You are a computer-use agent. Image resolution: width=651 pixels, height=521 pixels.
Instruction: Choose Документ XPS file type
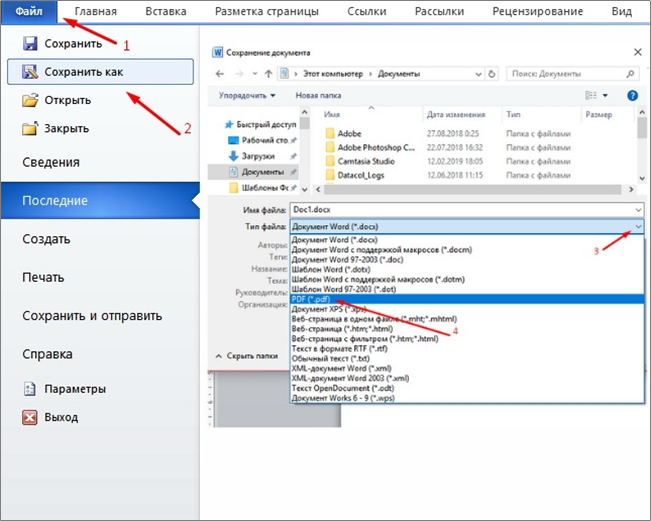pyautogui.click(x=467, y=309)
